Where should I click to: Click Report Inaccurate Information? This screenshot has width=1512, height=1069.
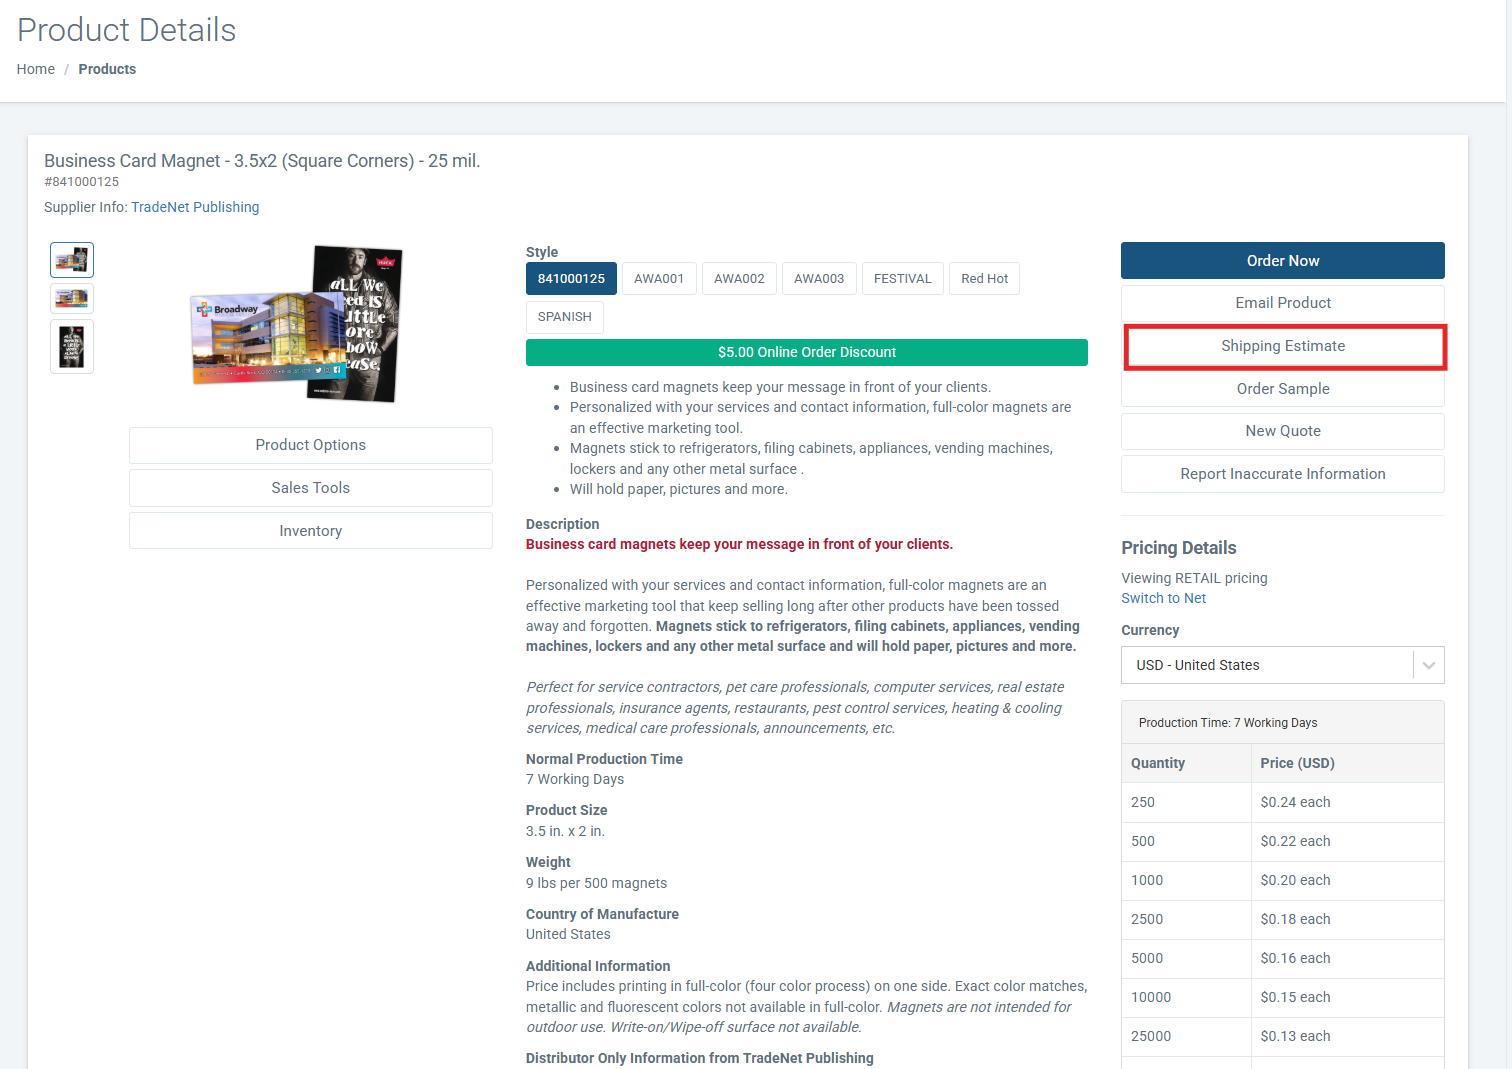pyautogui.click(x=1283, y=474)
